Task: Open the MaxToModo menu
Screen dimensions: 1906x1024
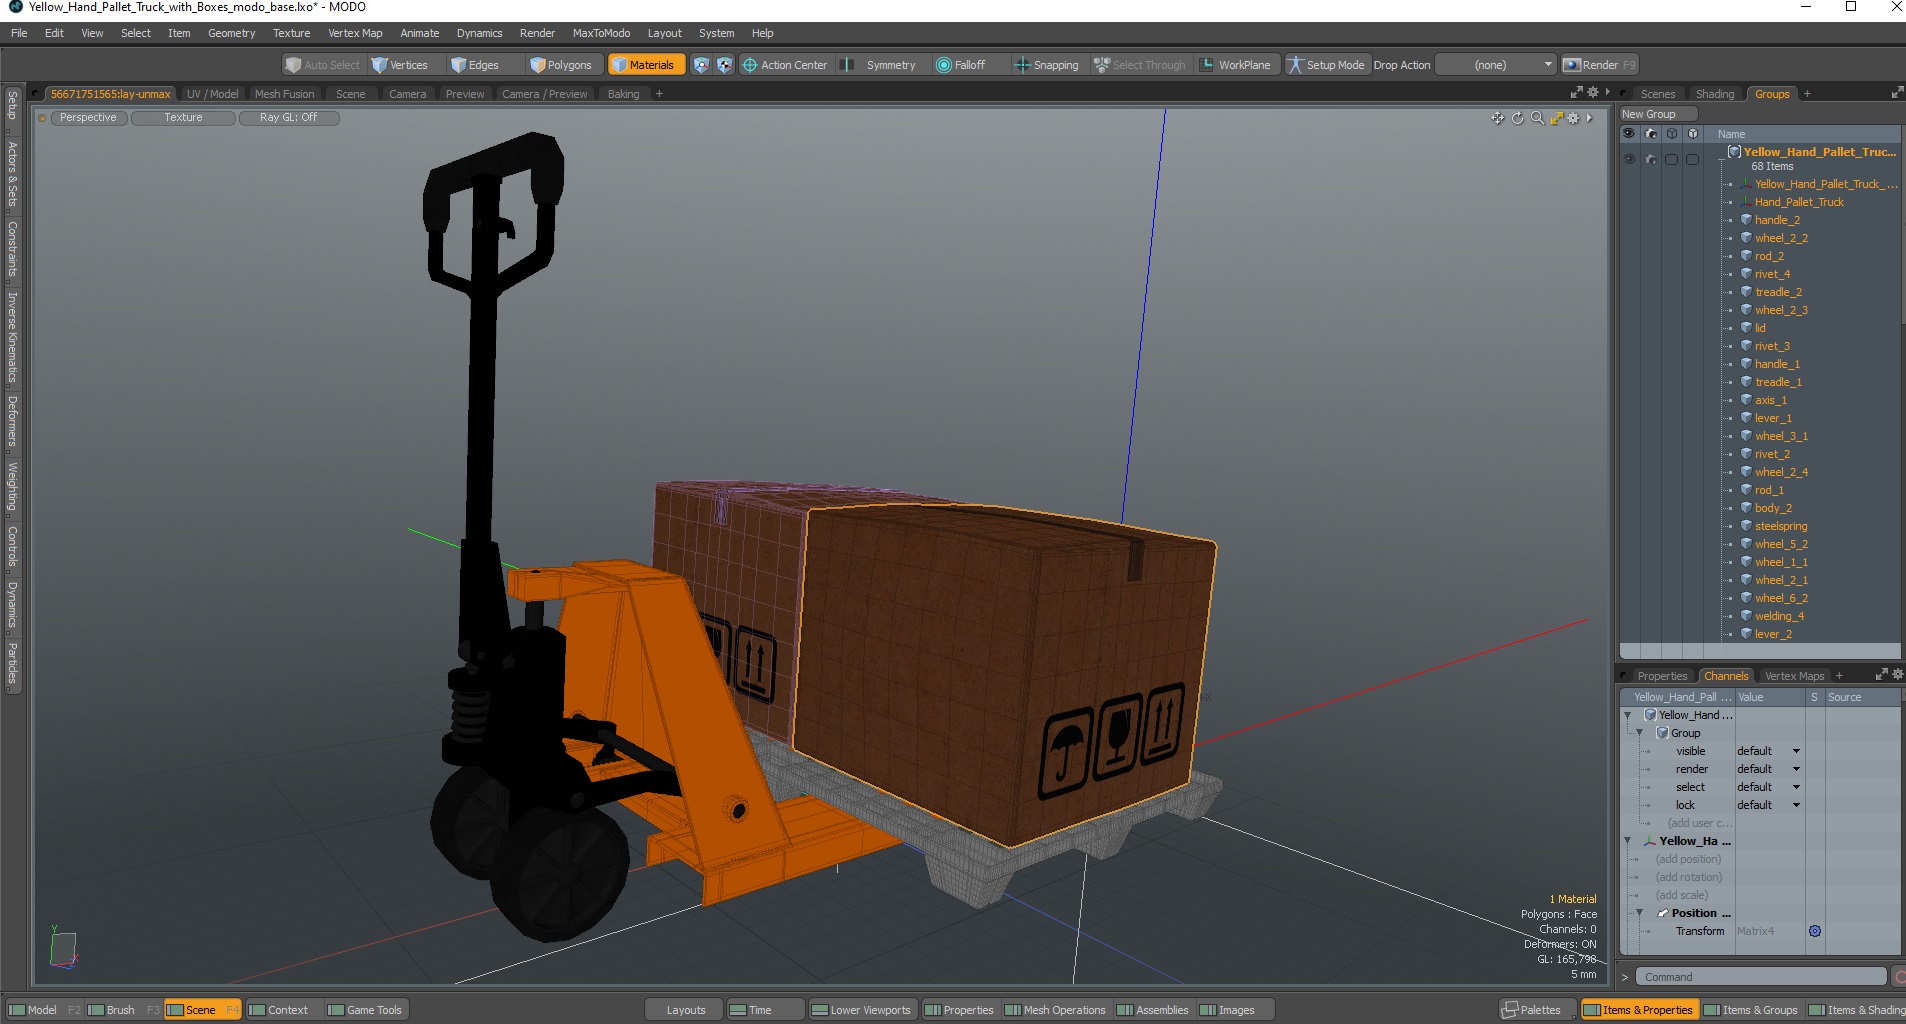Action: (601, 33)
